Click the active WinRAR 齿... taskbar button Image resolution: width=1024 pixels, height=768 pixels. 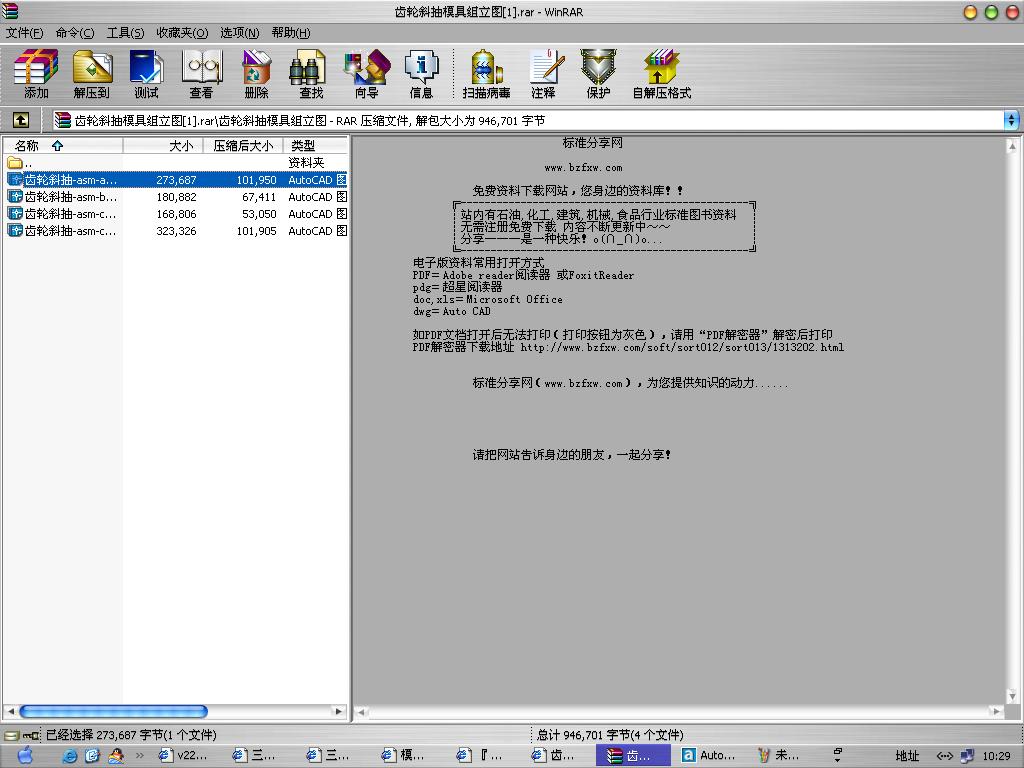pos(633,756)
